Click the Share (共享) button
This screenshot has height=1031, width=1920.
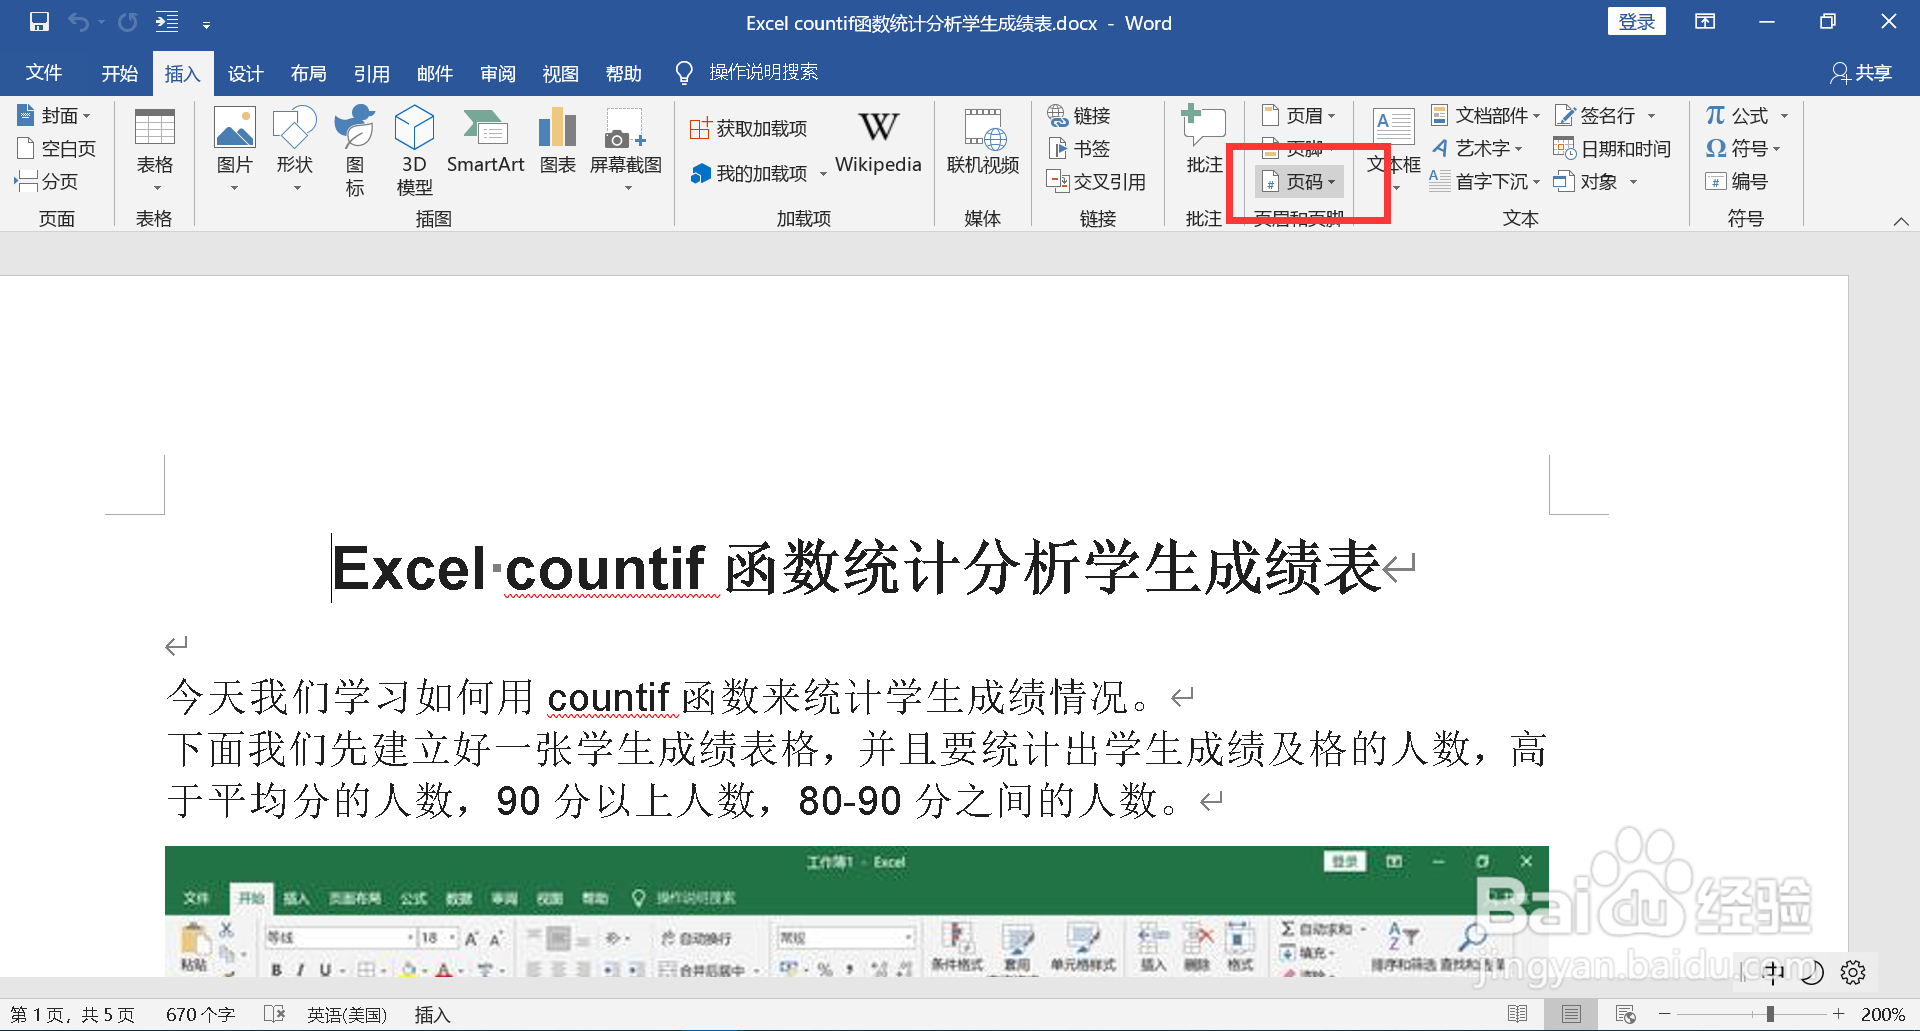(1861, 73)
